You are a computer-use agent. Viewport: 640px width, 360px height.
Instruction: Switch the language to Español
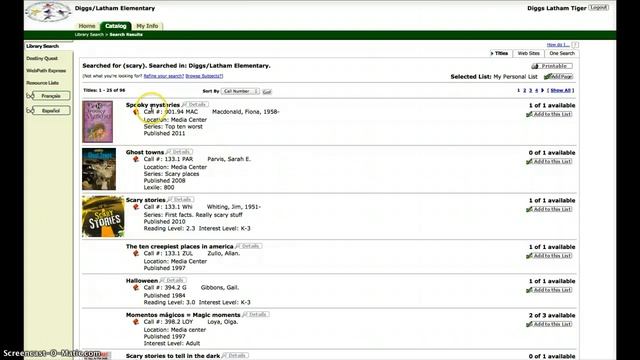pyautogui.click(x=51, y=111)
